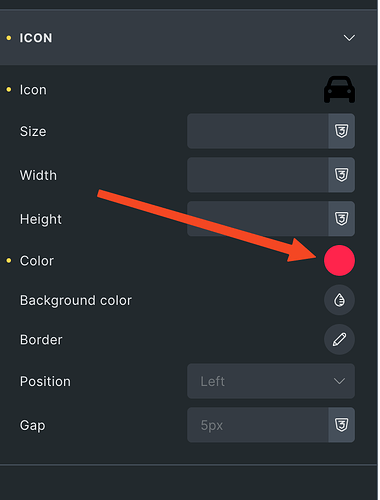This screenshot has width=380, height=500.
Task: Click the CSS icon beside Size
Action: click(x=342, y=131)
